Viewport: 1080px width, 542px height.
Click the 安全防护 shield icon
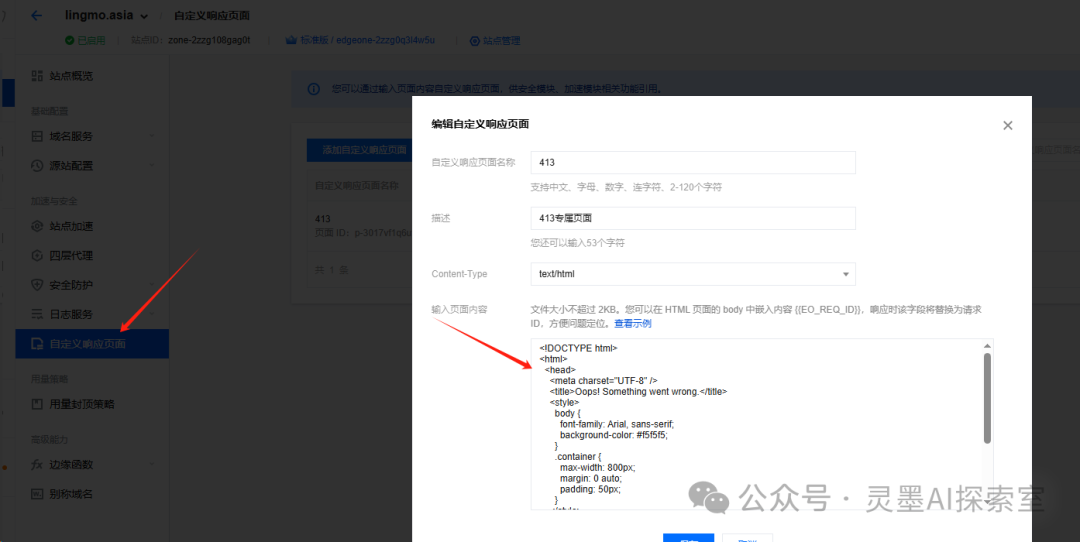click(x=37, y=284)
